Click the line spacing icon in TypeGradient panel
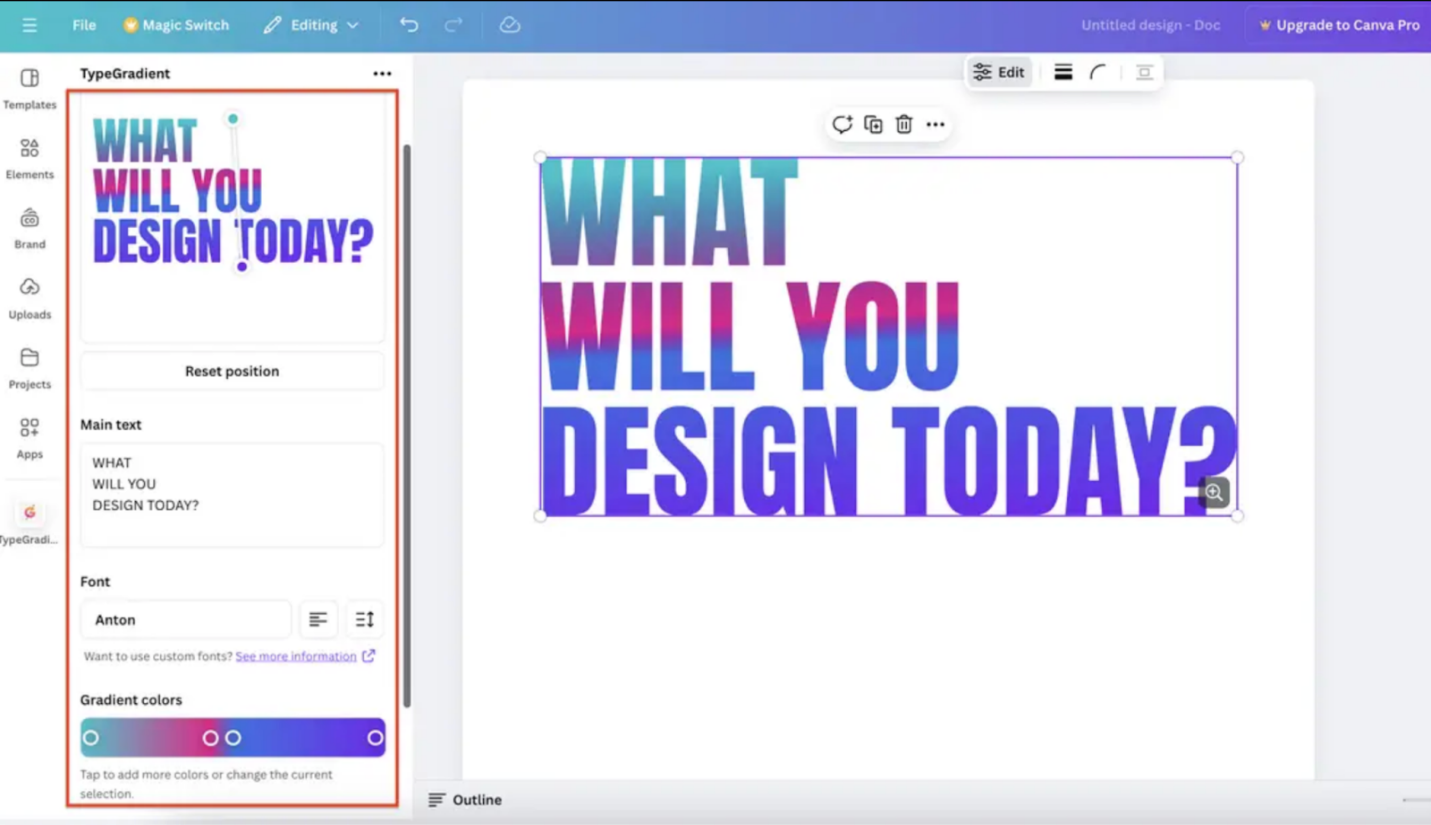The height and width of the screenshot is (825, 1431). click(364, 619)
